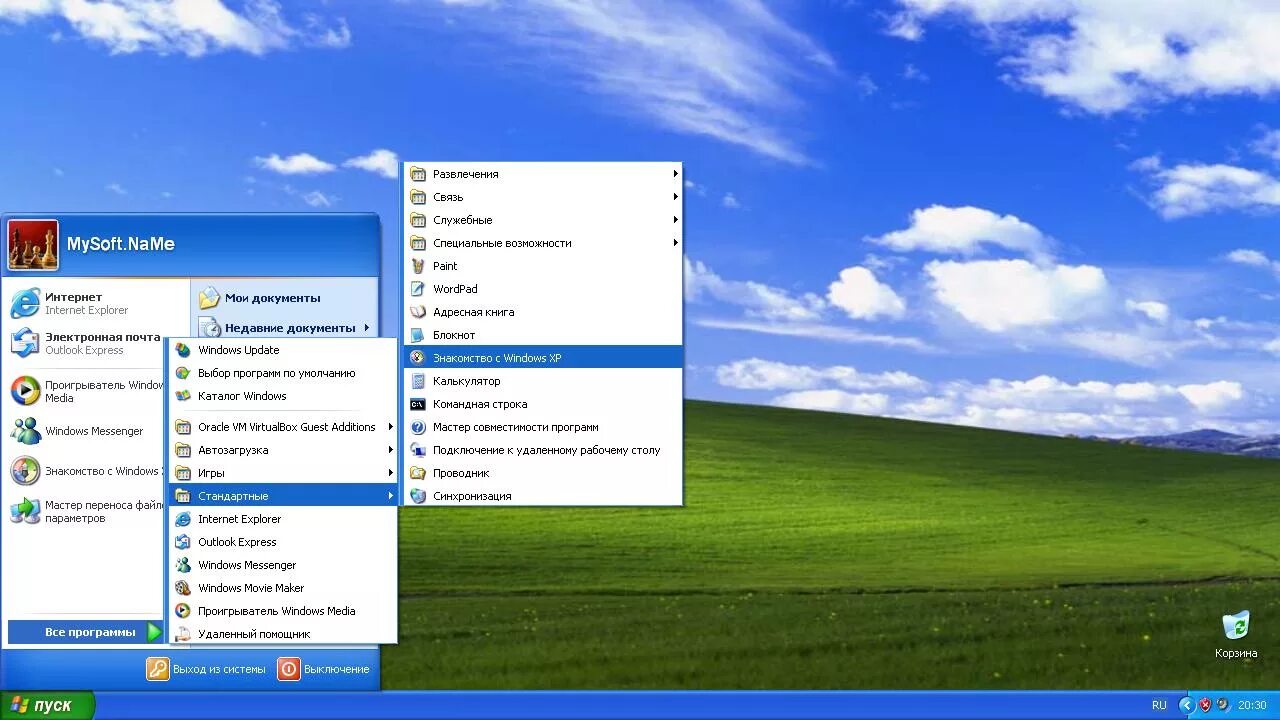Click the Адресная книга icon
1280x720 pixels.
click(418, 312)
